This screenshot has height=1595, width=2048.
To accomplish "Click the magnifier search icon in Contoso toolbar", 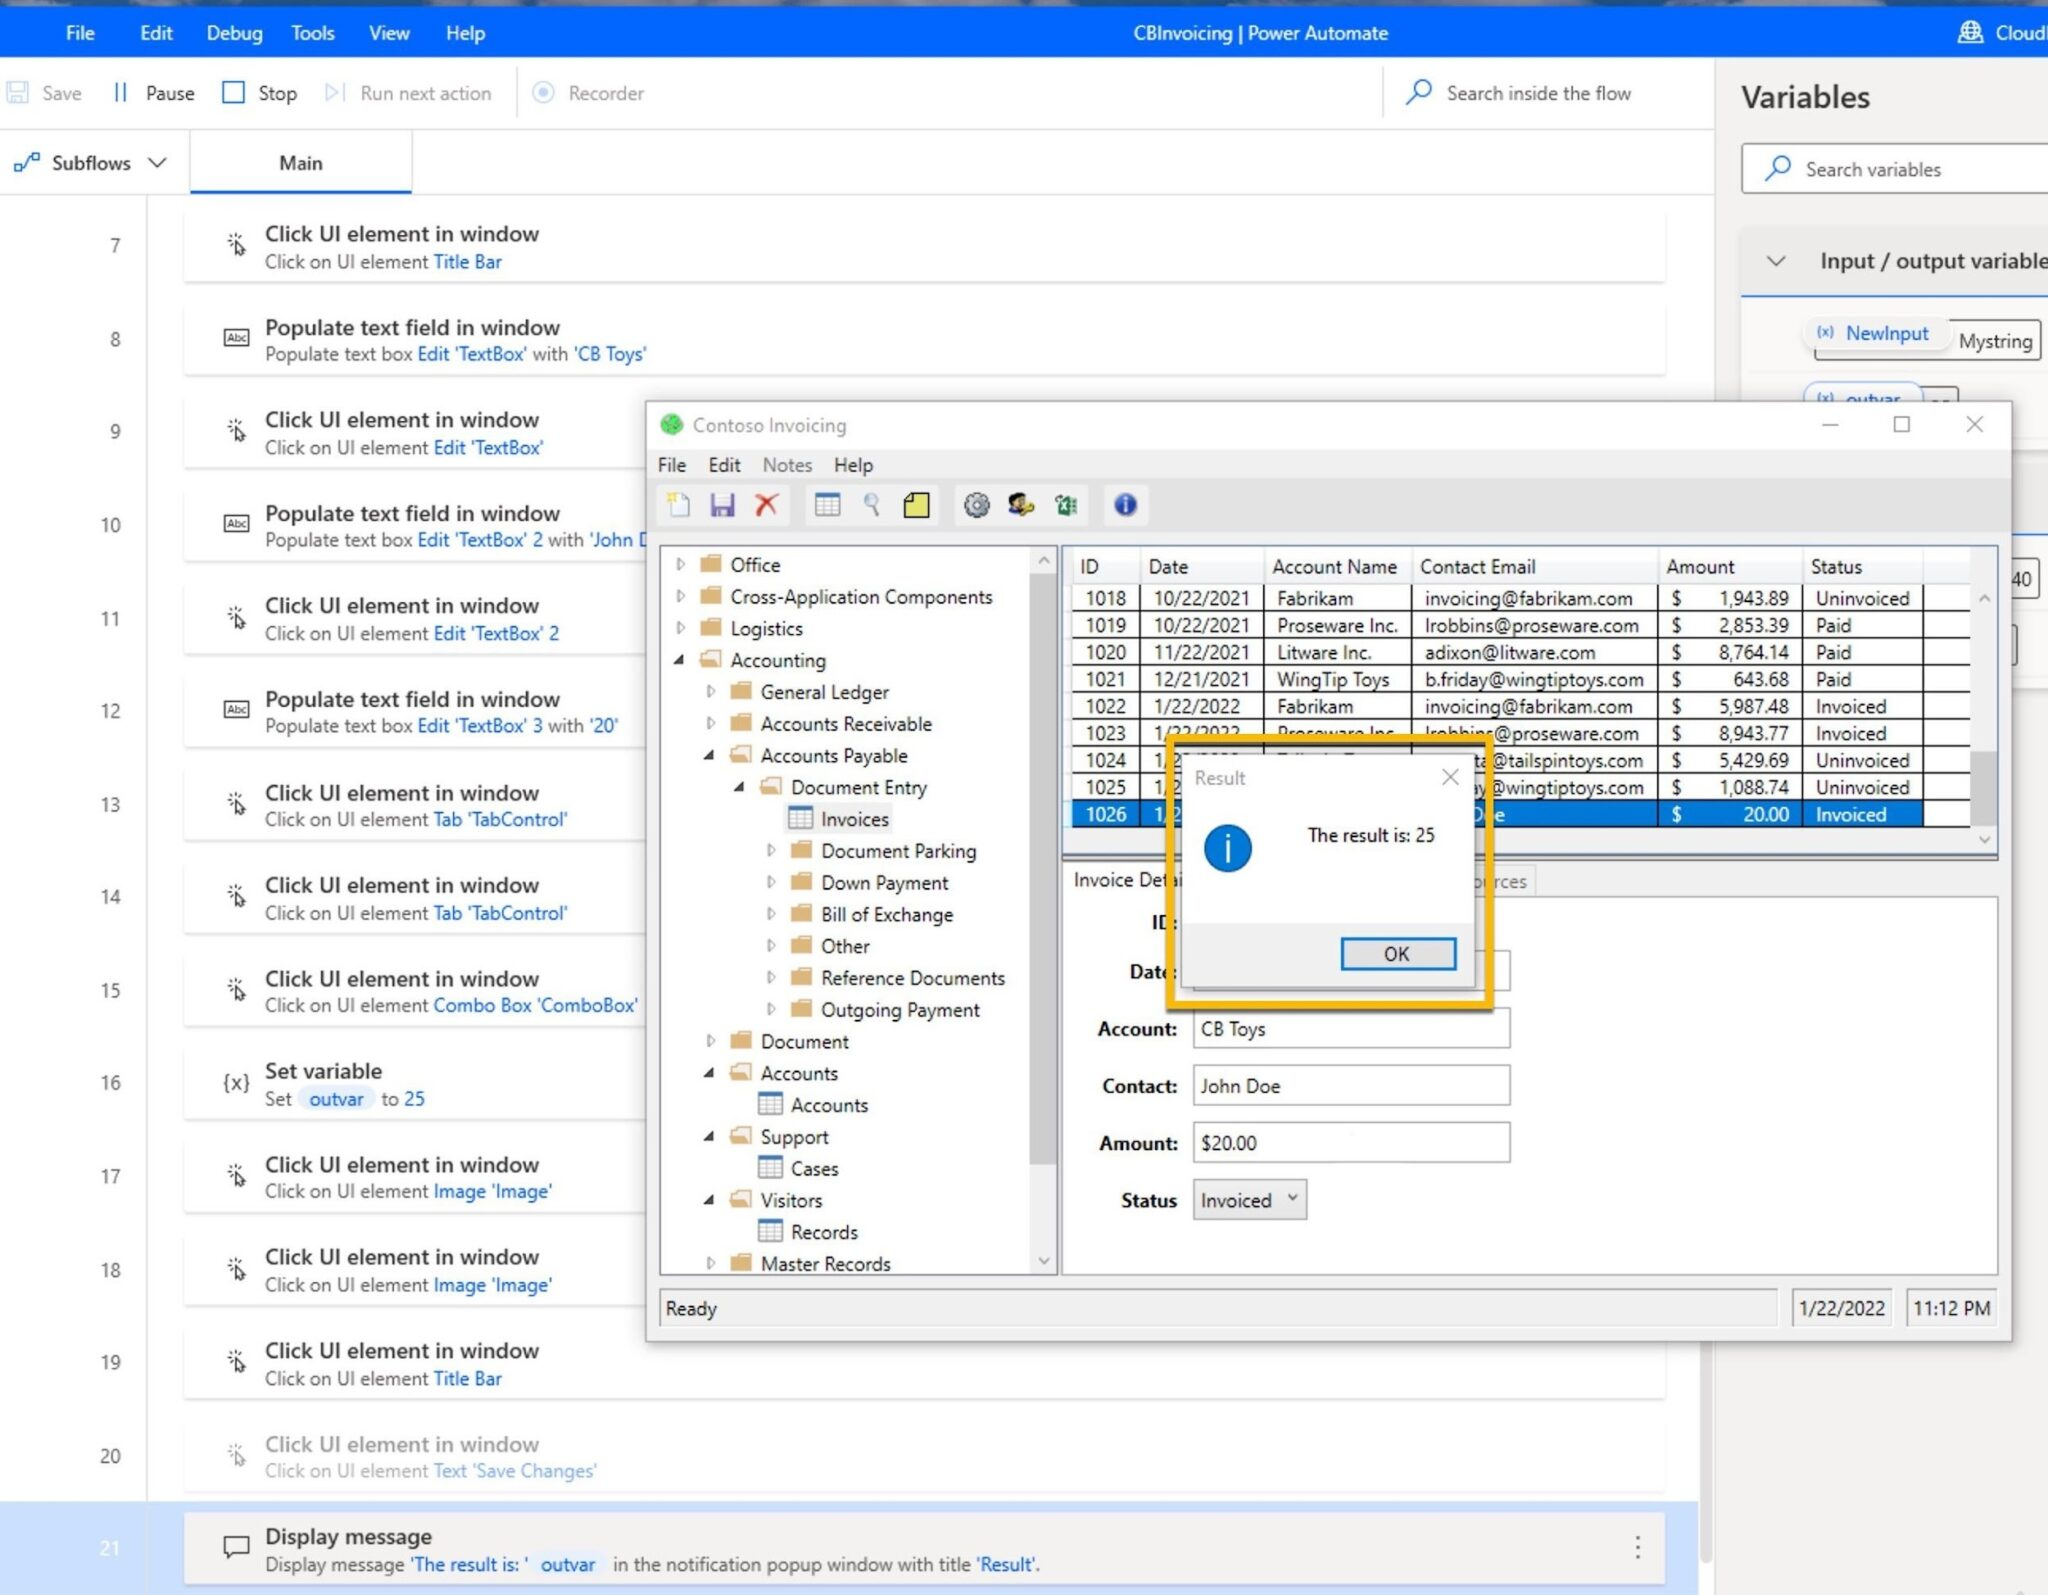I will [x=871, y=505].
